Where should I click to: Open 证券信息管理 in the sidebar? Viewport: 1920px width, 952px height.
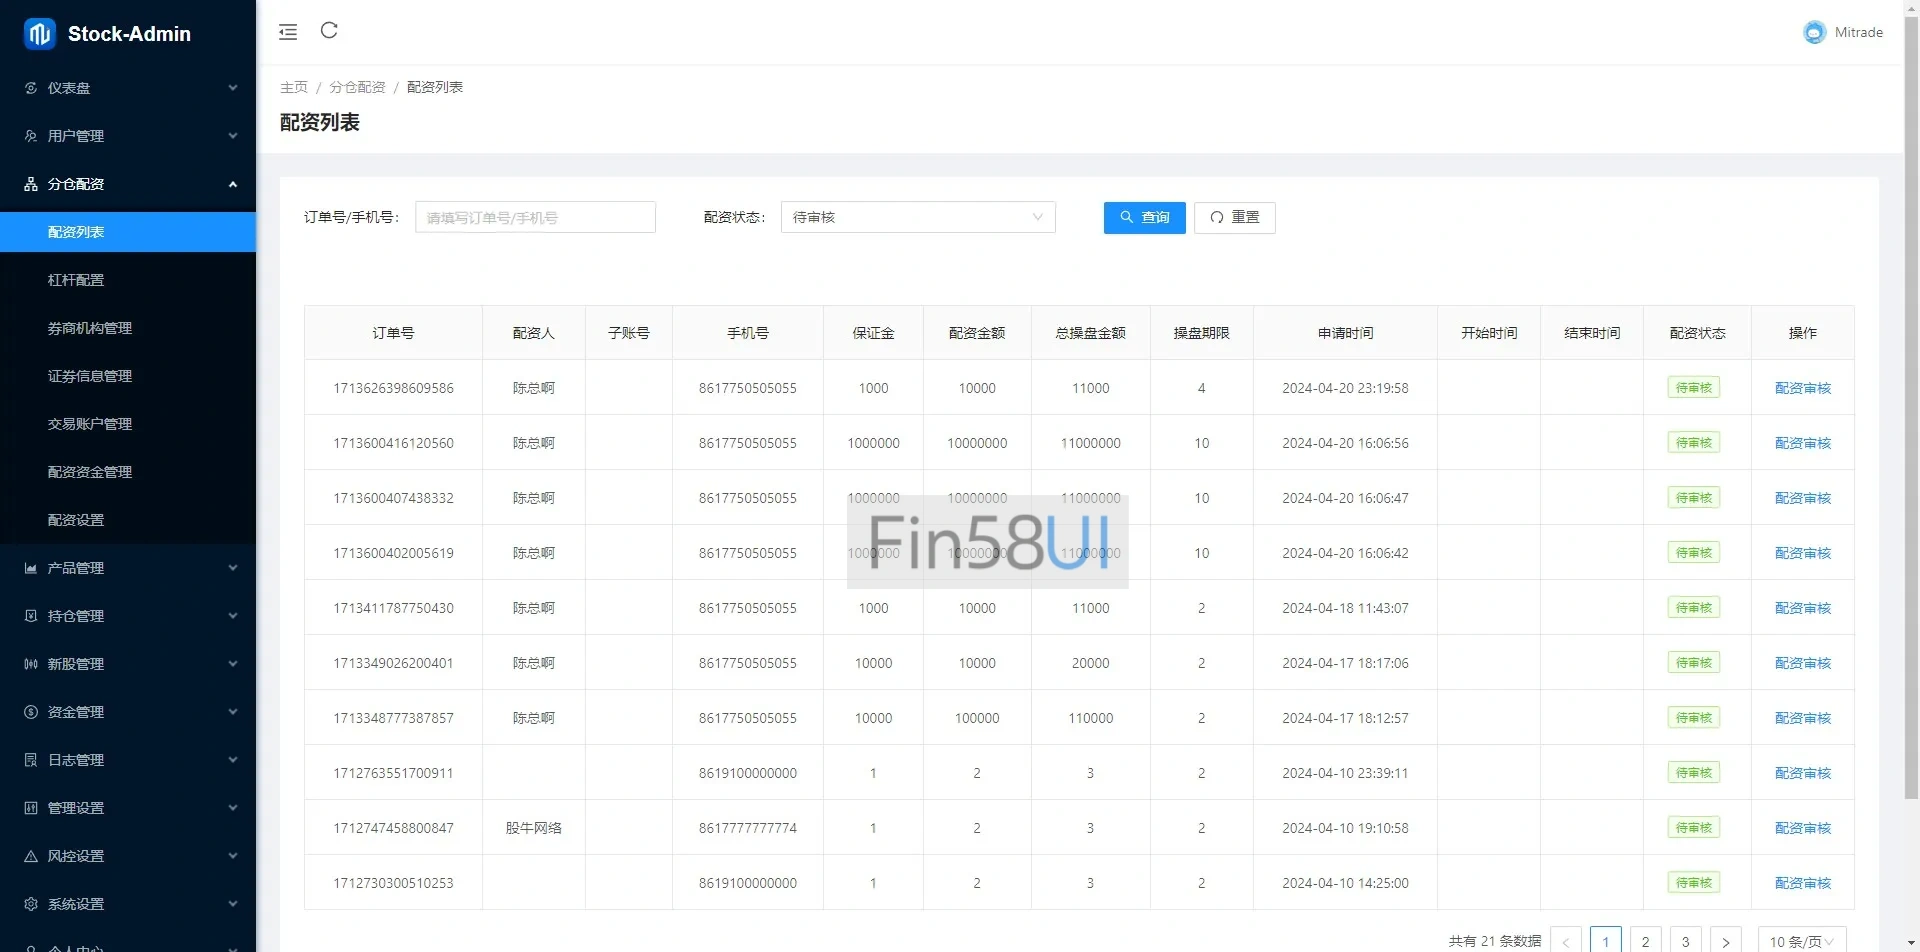[90, 376]
